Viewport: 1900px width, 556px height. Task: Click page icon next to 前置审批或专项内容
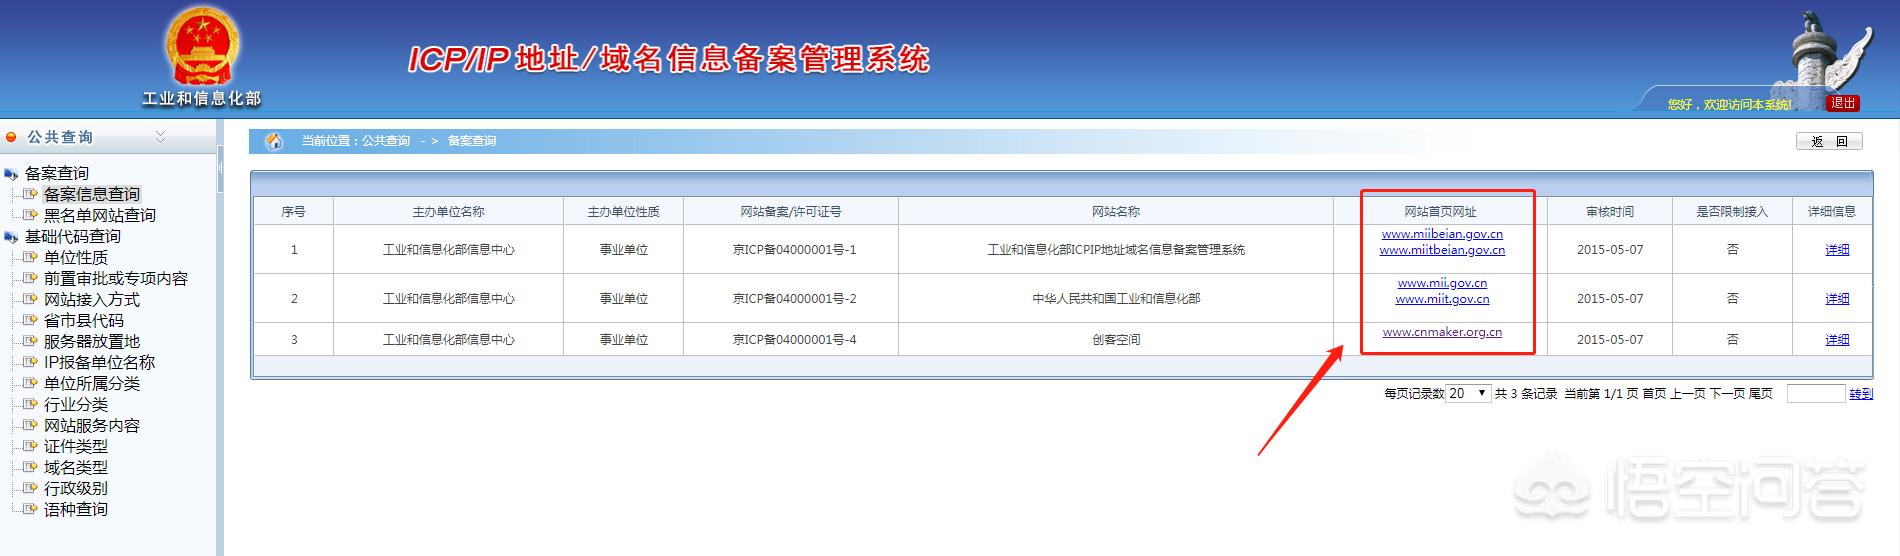coord(30,278)
